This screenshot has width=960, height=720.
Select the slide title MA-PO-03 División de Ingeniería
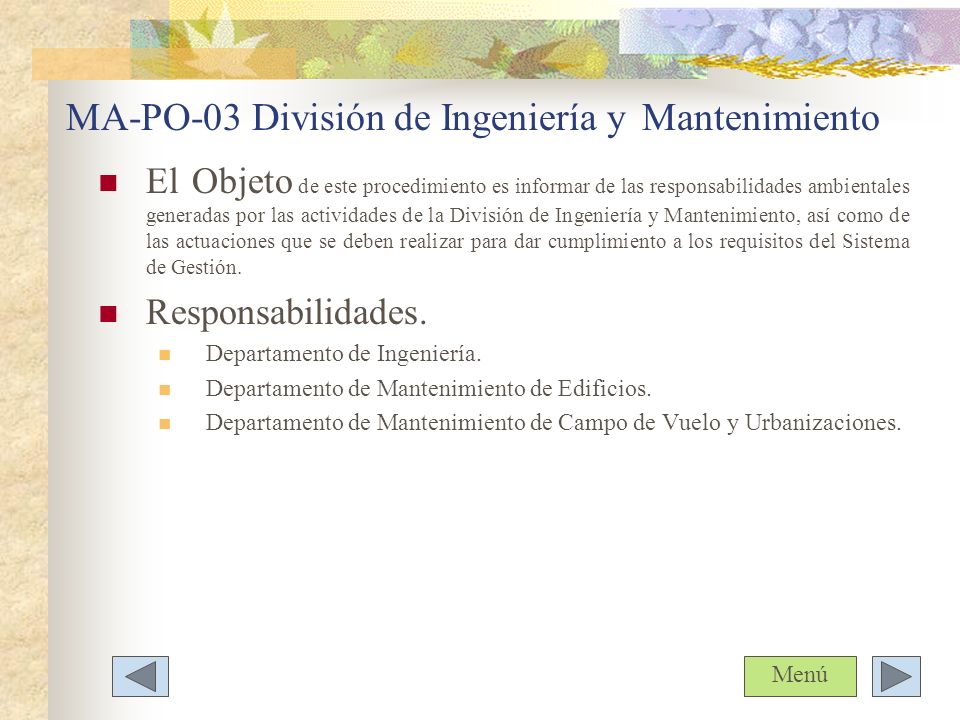[x=473, y=118]
